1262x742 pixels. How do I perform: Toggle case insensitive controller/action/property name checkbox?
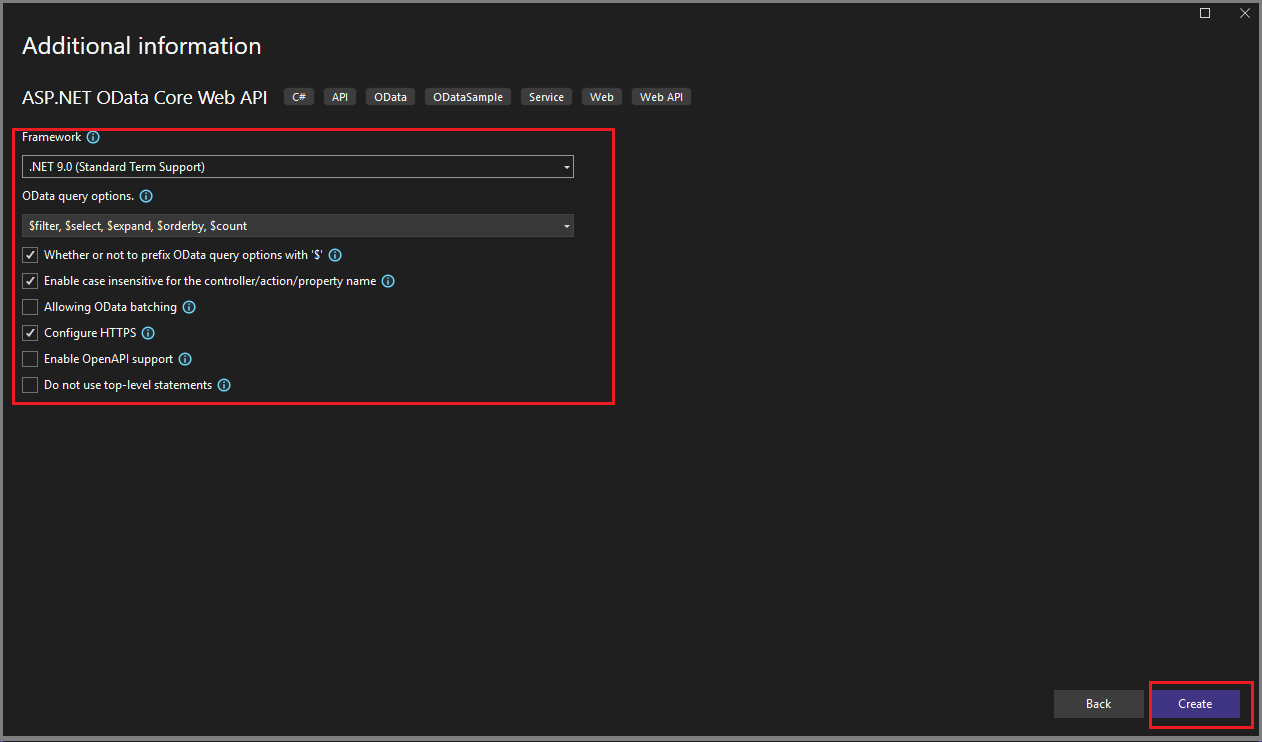coord(30,281)
